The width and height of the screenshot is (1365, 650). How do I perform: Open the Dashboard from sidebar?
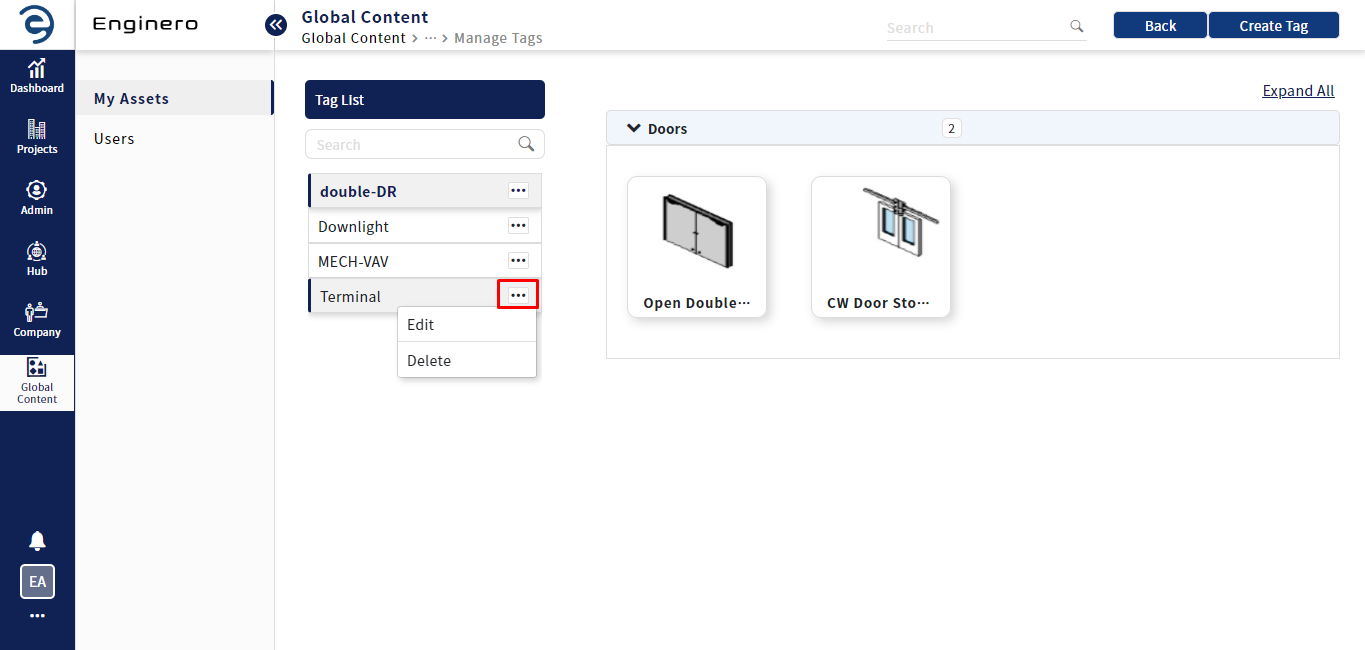click(37, 76)
